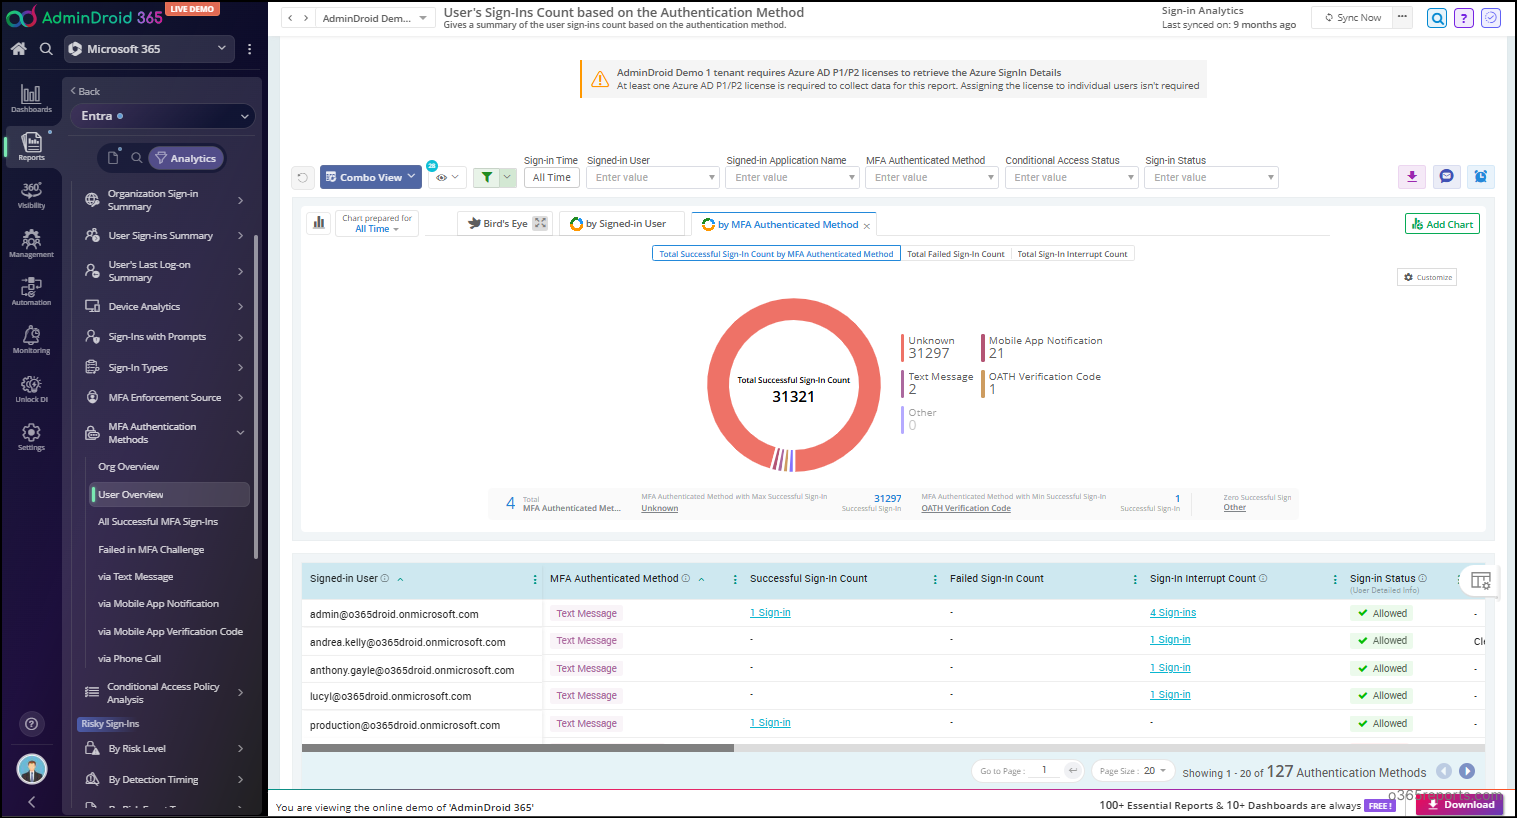Open the Dashboards section in the sidebar
The image size is (1517, 818).
31,98
